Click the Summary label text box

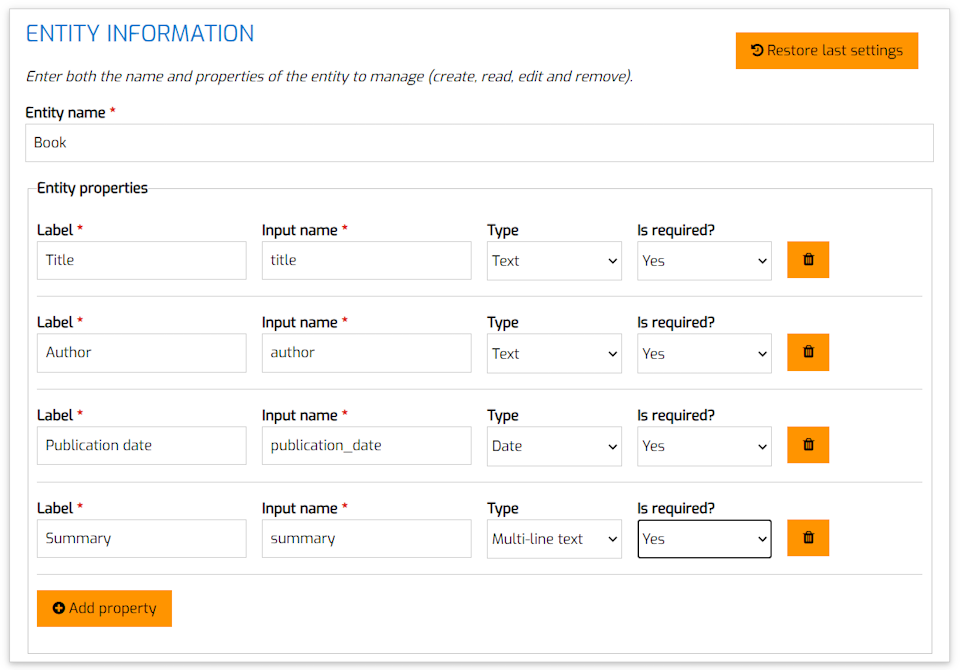coord(141,538)
